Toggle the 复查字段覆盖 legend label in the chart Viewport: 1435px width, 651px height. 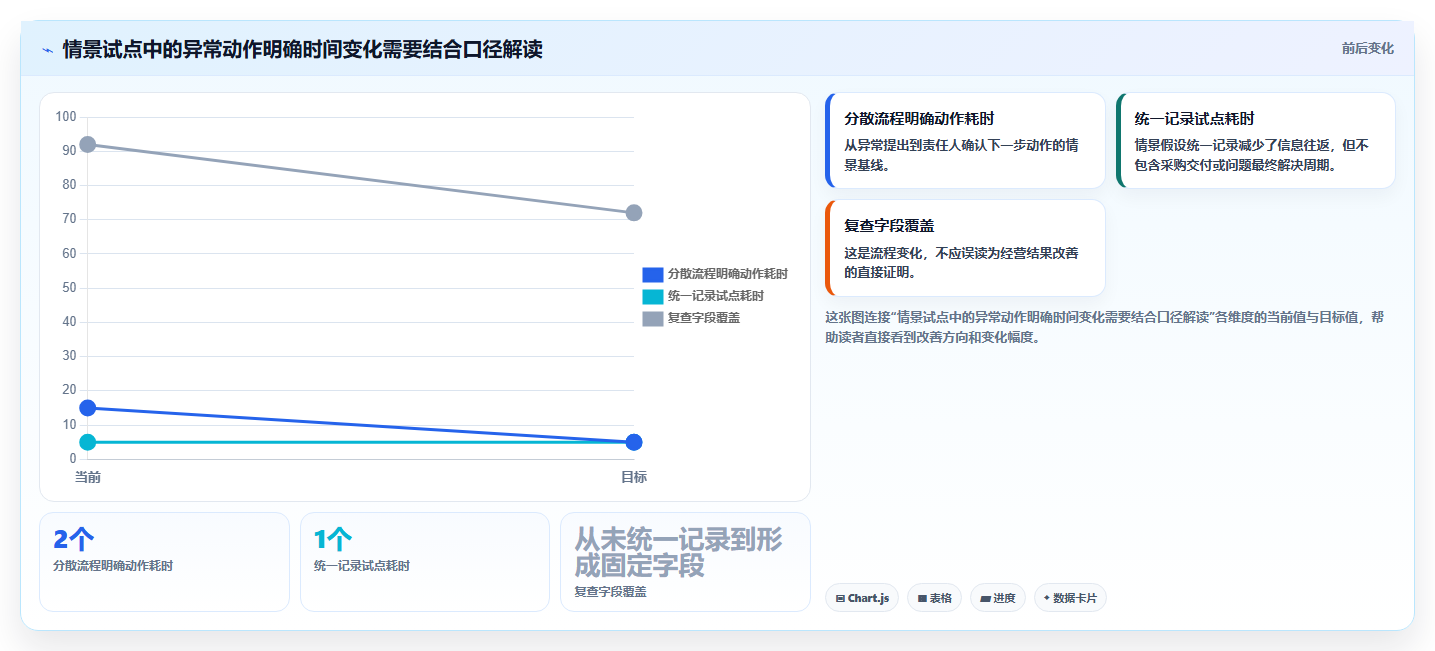(704, 318)
